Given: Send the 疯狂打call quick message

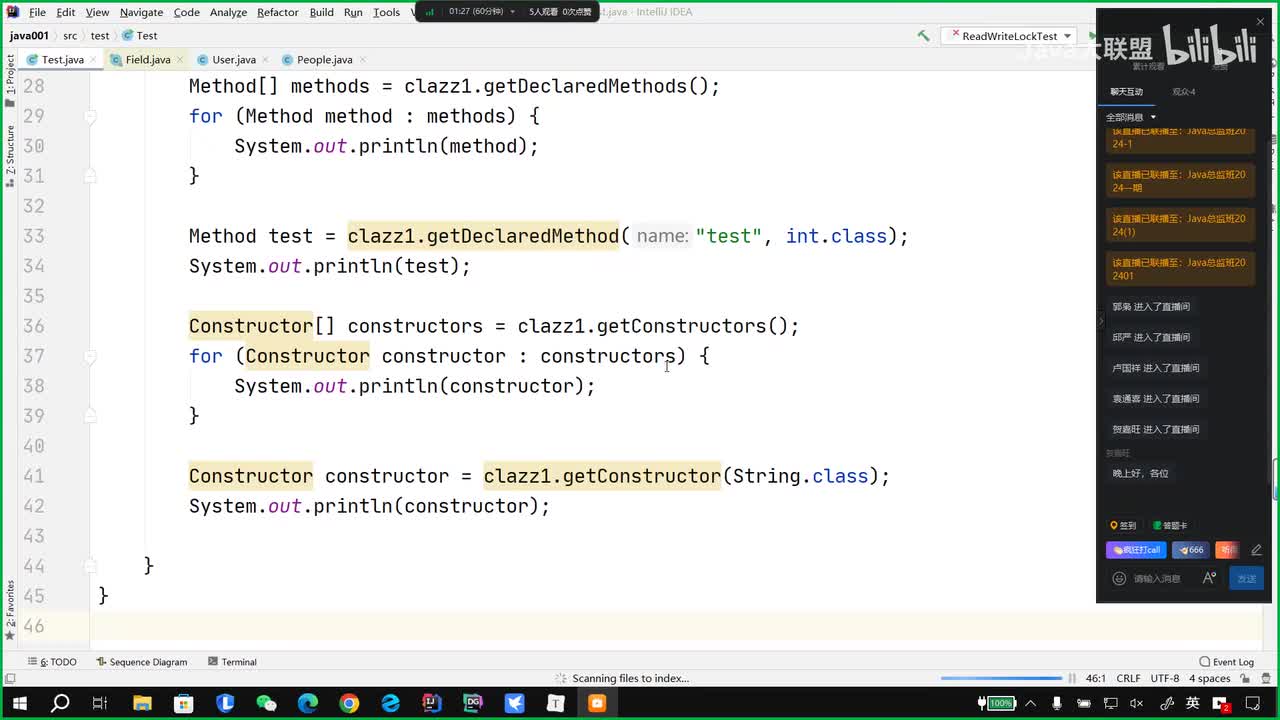Looking at the screenshot, I should pos(1136,550).
